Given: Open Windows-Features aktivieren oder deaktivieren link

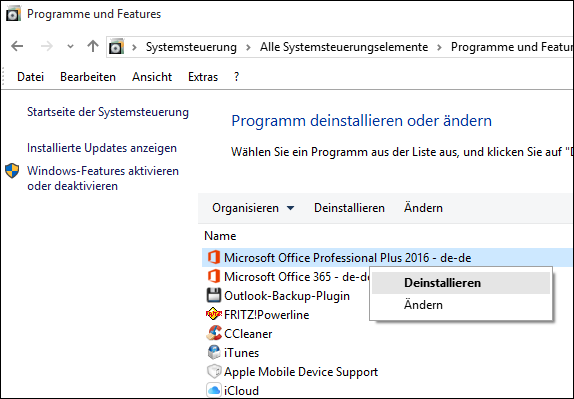Looking at the screenshot, I should [x=103, y=178].
